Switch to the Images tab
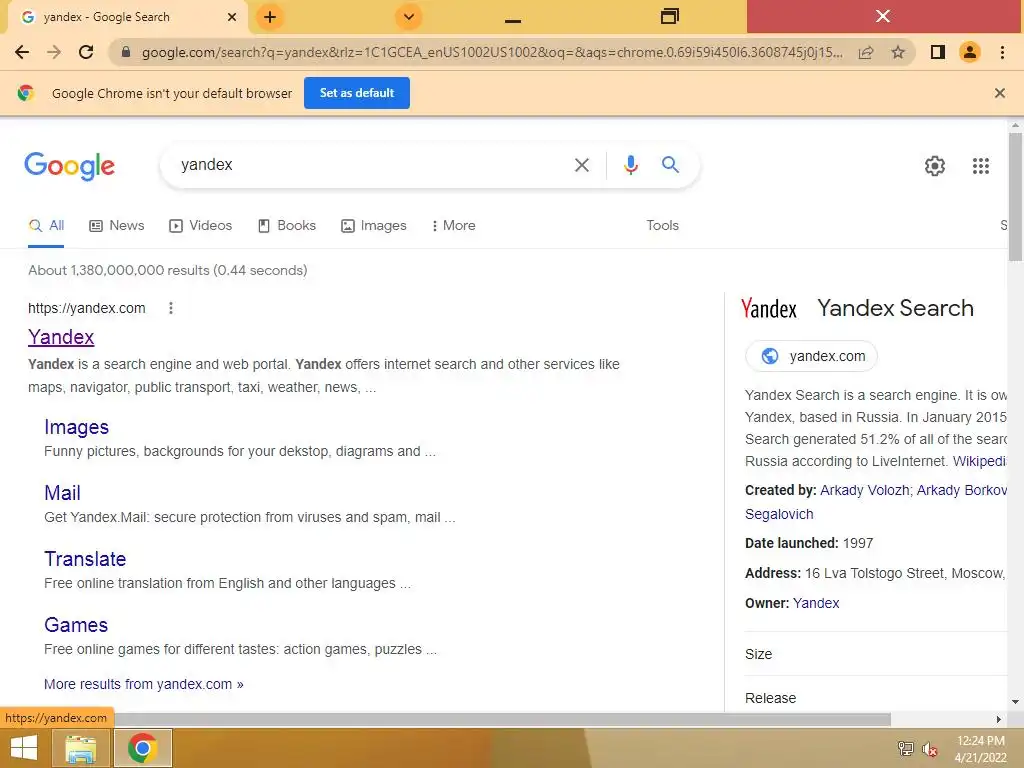1024x768 pixels. pos(374,225)
